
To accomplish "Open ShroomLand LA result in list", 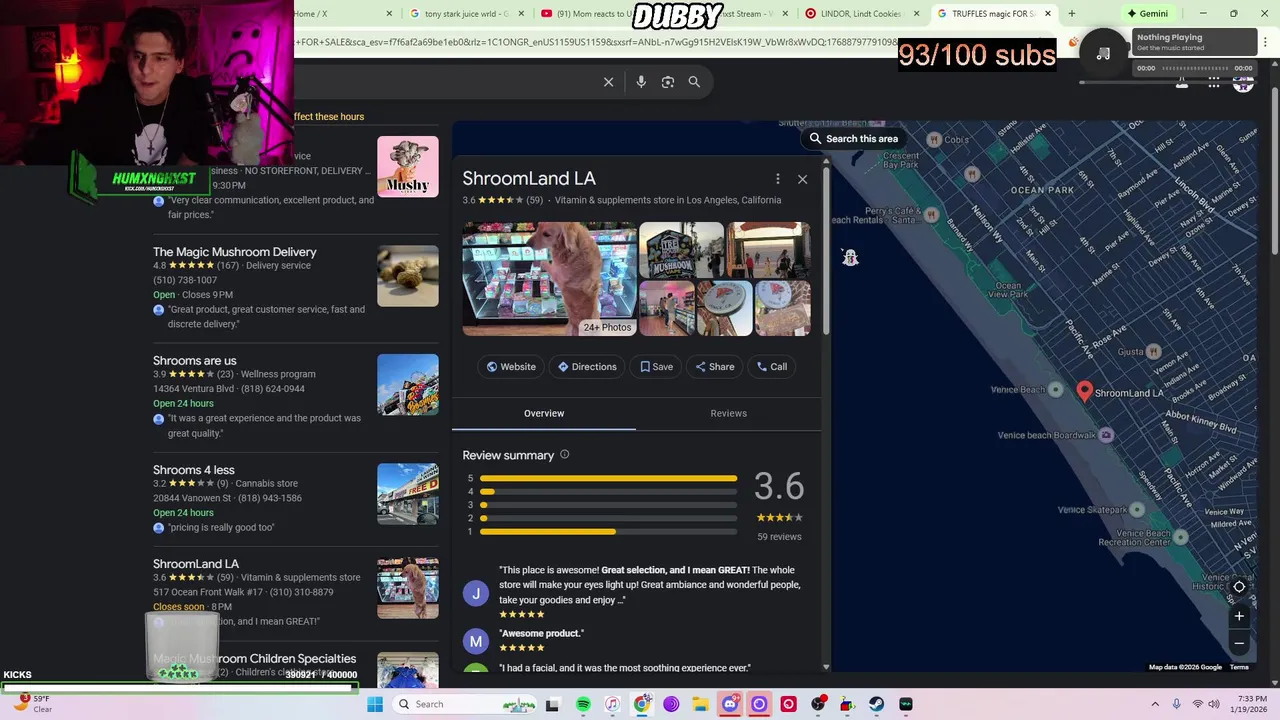I will click(x=196, y=564).
